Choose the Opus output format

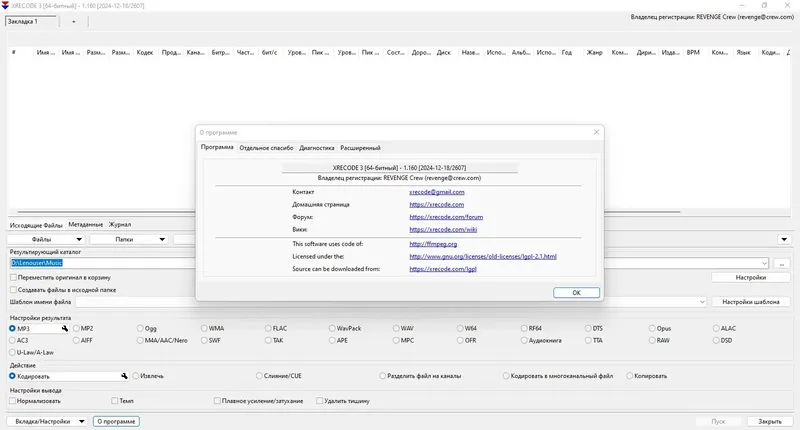(x=652, y=328)
